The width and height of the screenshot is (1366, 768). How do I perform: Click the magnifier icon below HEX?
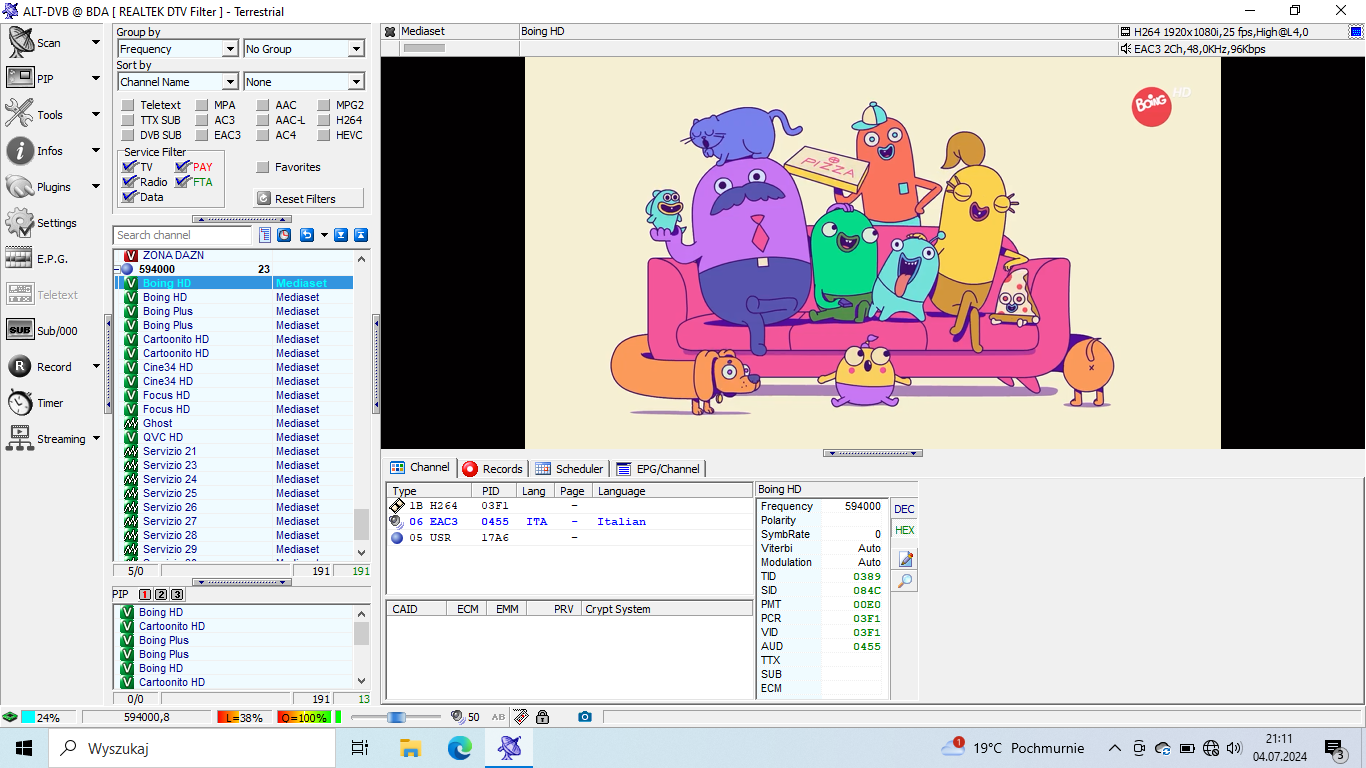905,581
